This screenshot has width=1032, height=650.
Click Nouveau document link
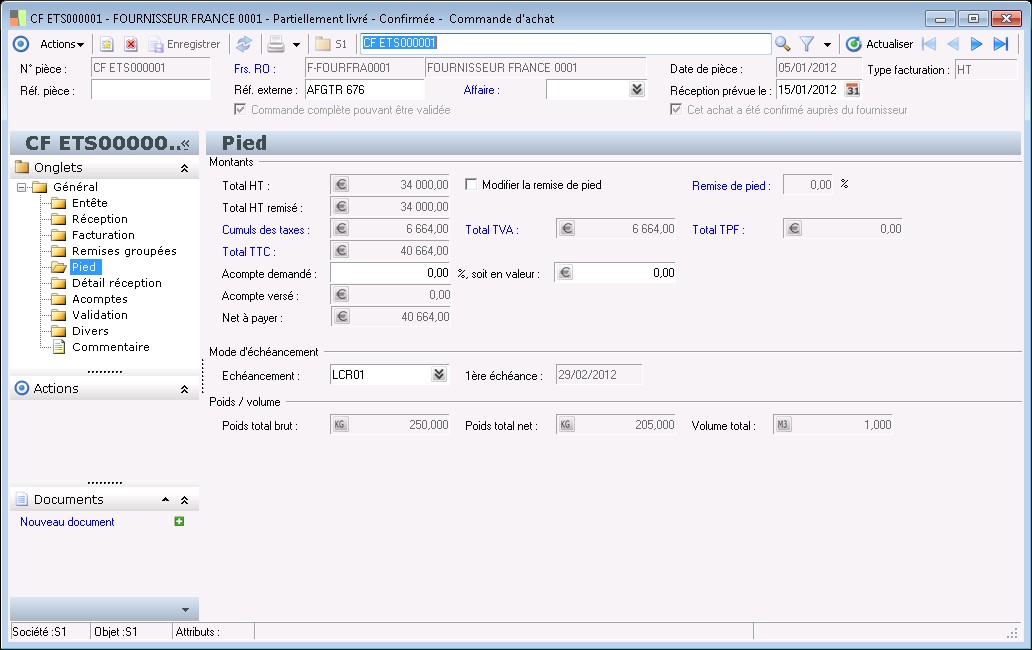(x=67, y=522)
